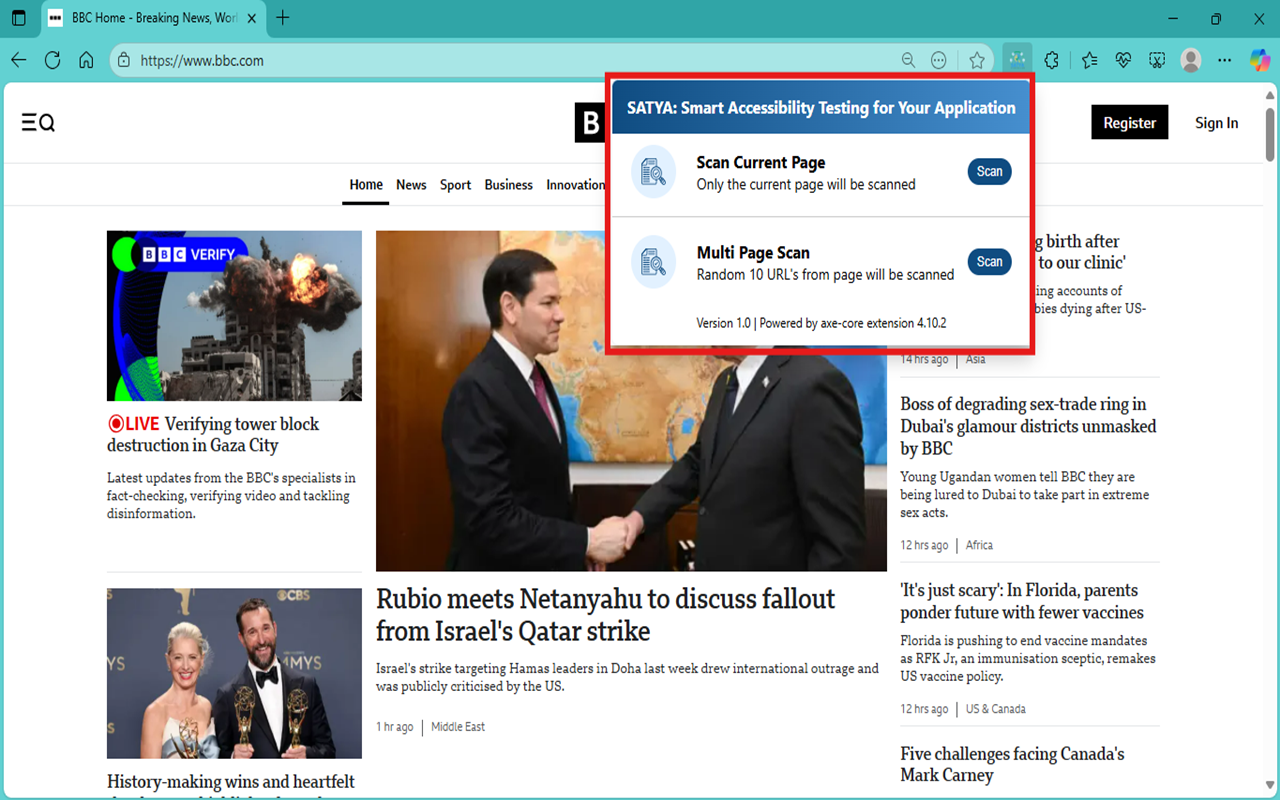Open the Extensions puzzle icon
Image resolution: width=1280 pixels, height=800 pixels.
(1052, 60)
